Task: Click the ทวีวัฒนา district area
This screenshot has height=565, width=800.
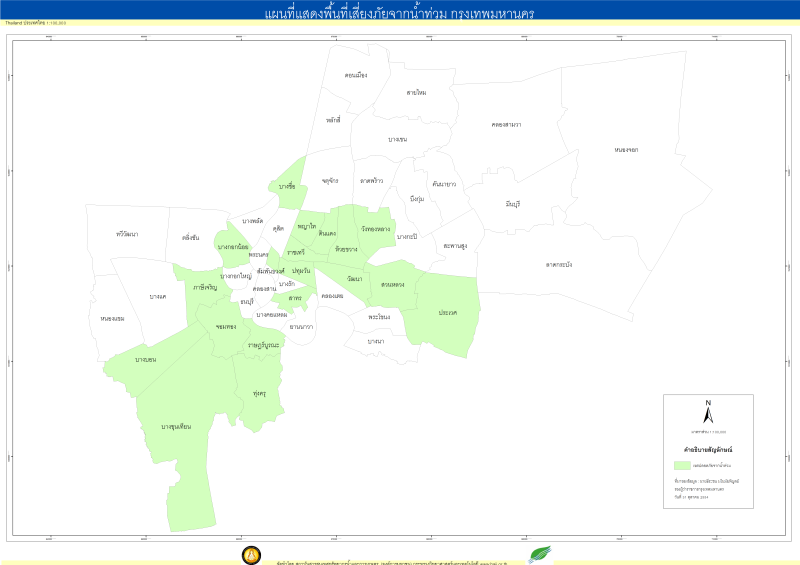Action: (x=127, y=233)
